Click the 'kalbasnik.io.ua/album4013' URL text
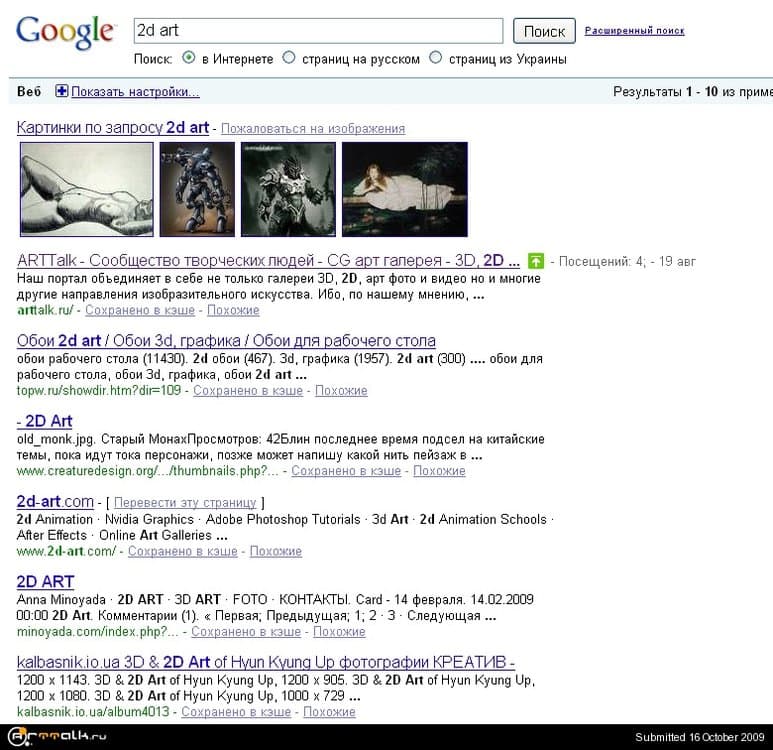Screen dimensions: 773x750 click(93, 712)
